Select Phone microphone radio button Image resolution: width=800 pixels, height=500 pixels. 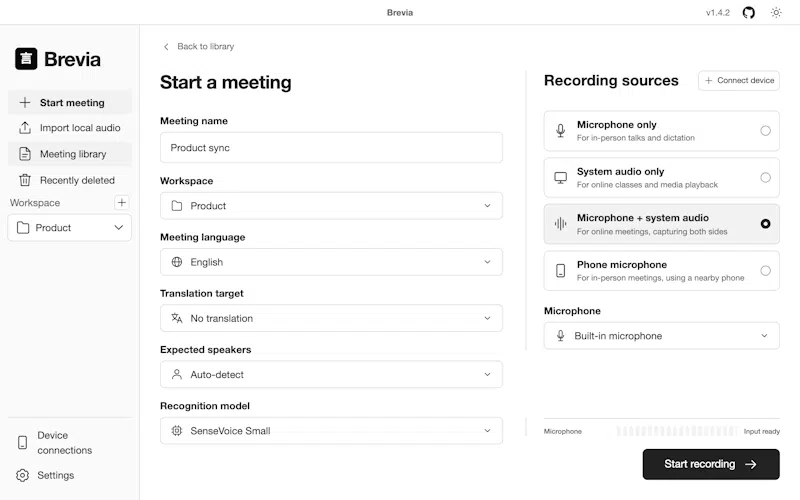pos(765,270)
